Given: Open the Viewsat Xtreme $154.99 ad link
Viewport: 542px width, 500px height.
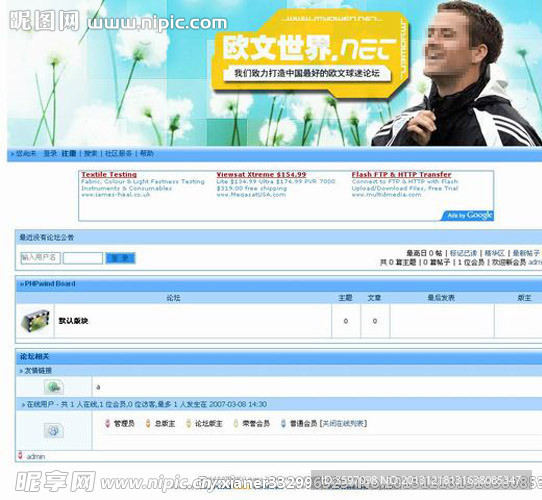Looking at the screenshot, I should click(261, 175).
